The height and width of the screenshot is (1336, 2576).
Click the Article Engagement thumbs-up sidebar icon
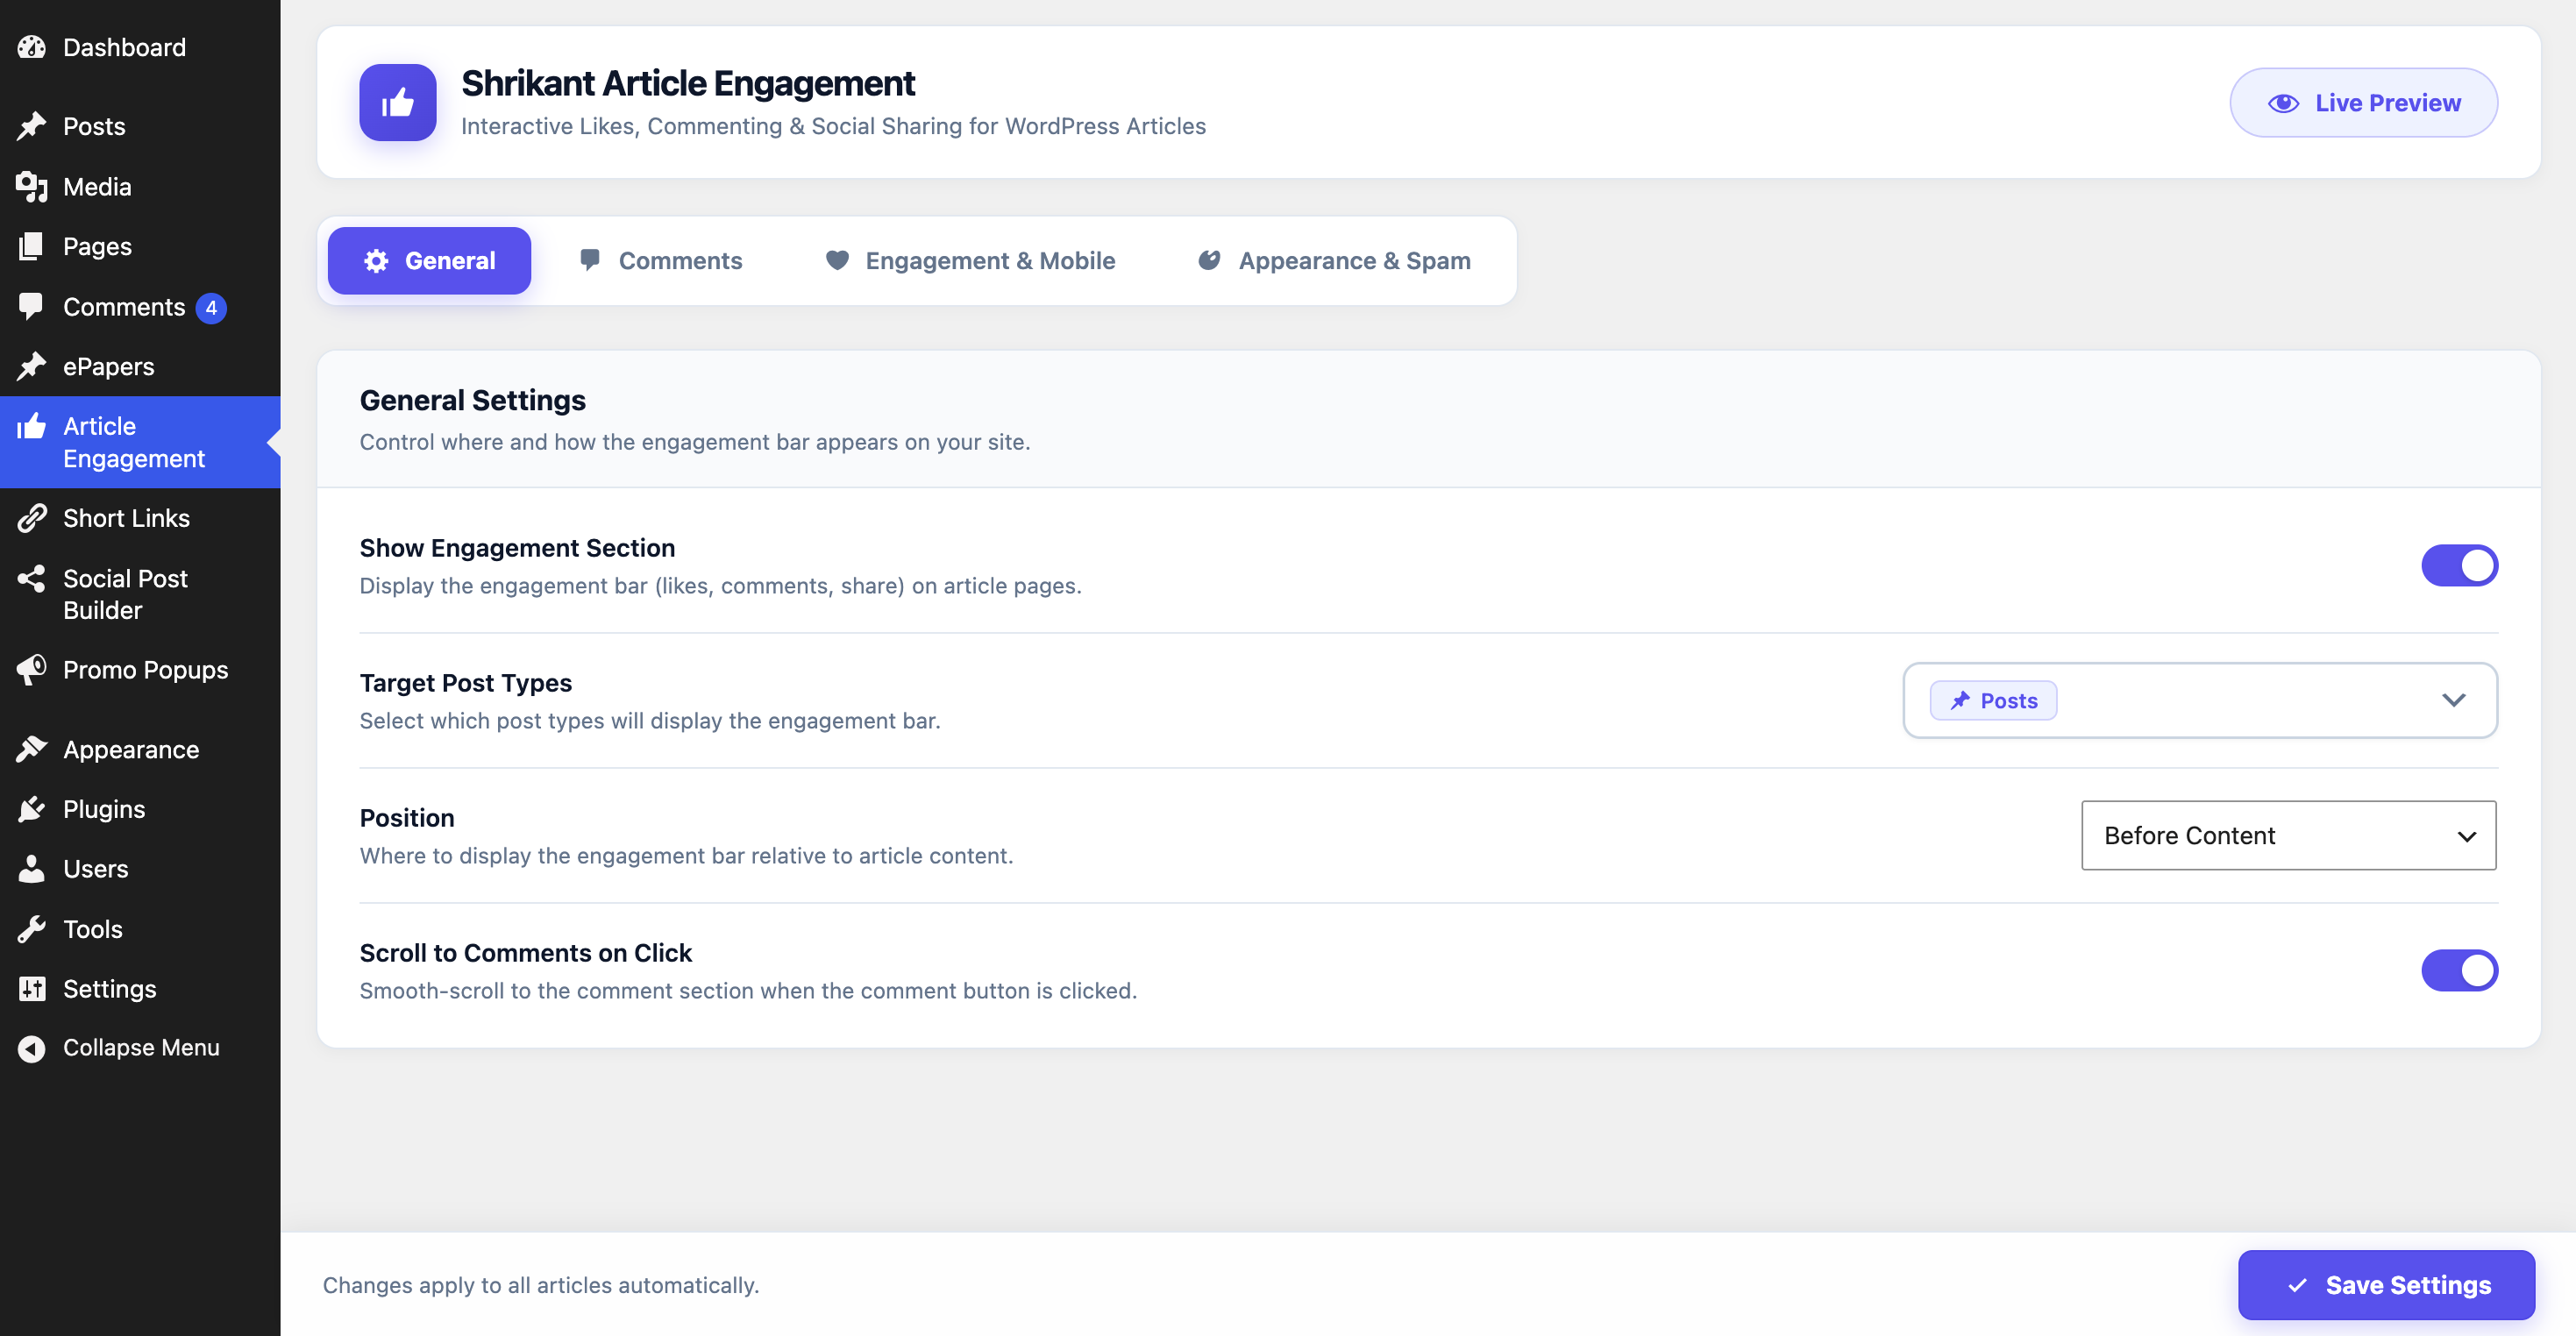click(32, 426)
